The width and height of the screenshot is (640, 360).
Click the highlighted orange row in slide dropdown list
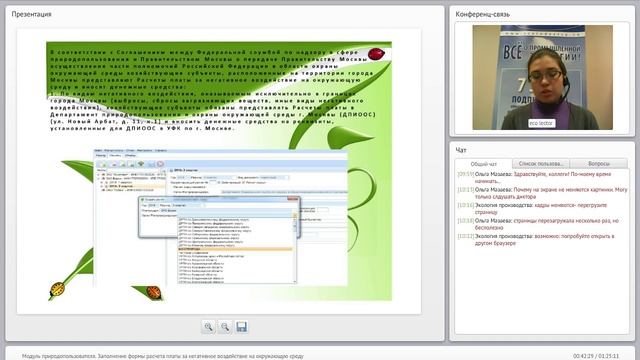[x=236, y=249]
